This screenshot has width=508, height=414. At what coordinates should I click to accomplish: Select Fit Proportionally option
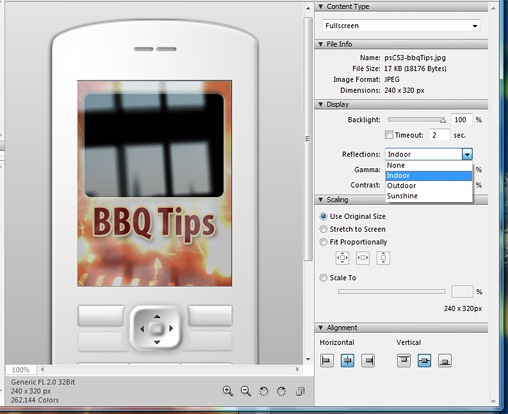pos(323,242)
